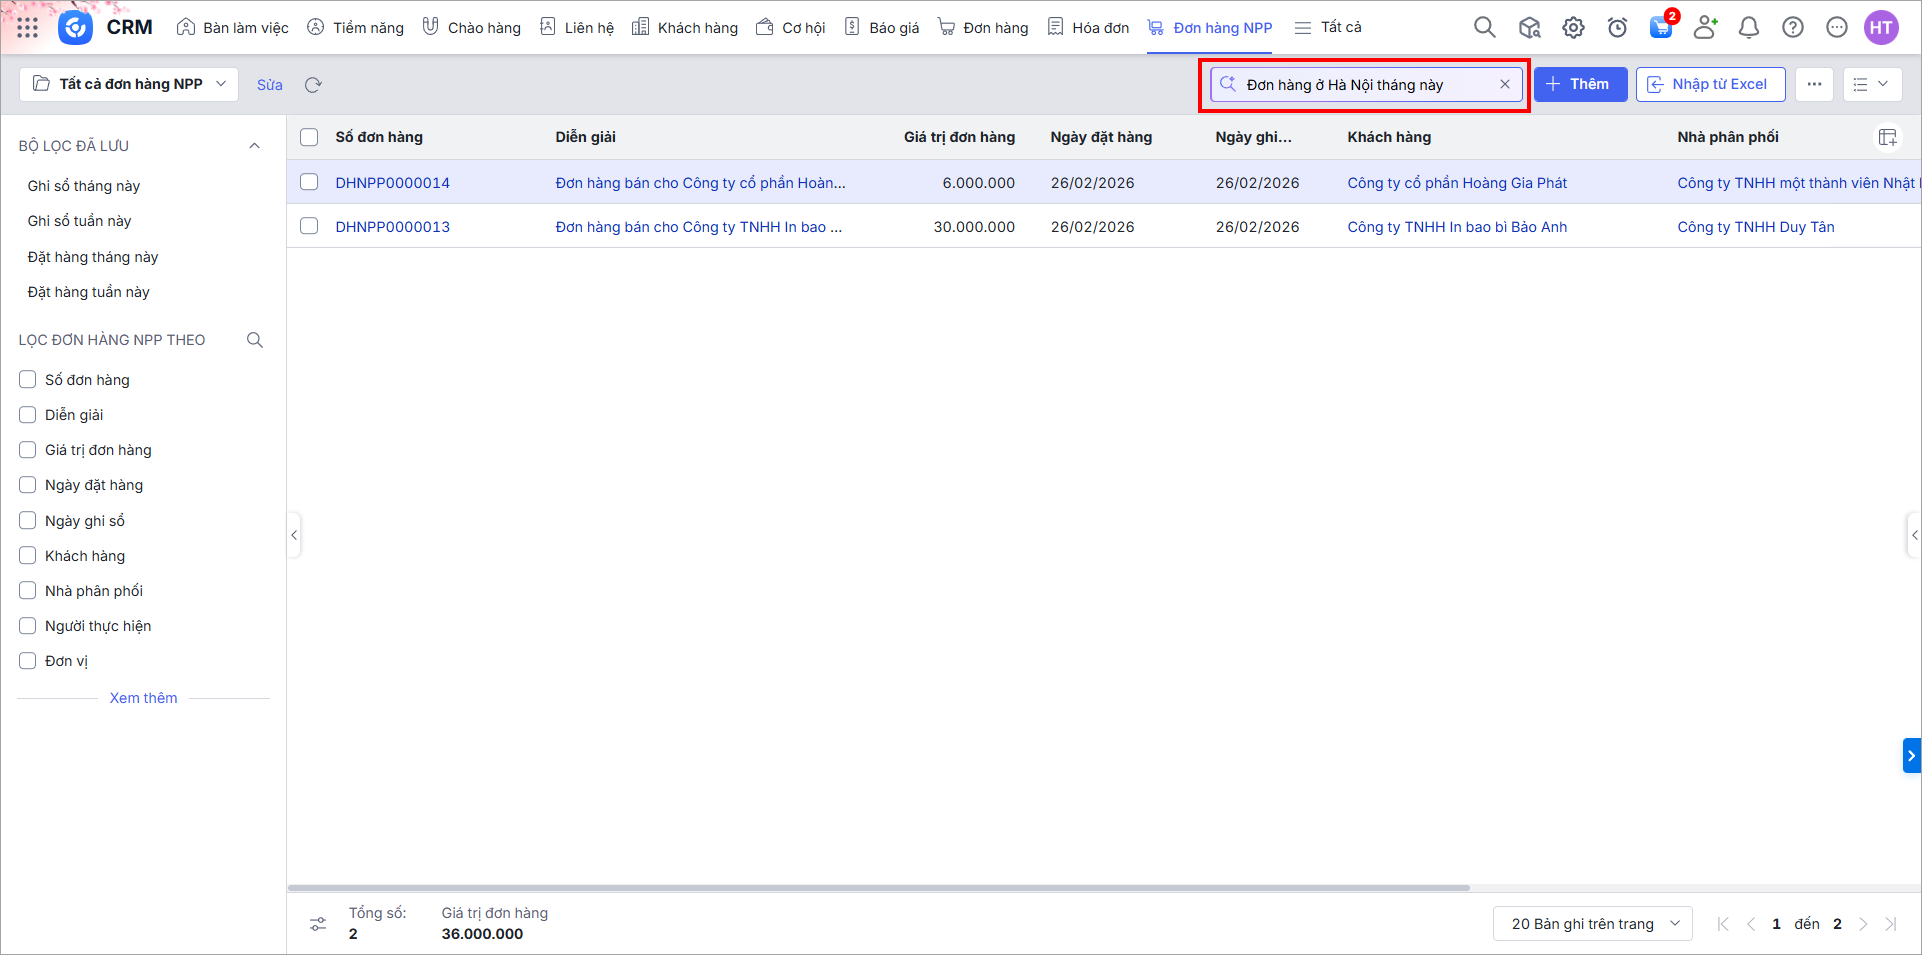Go to the Khách hàng tab

pyautogui.click(x=685, y=28)
